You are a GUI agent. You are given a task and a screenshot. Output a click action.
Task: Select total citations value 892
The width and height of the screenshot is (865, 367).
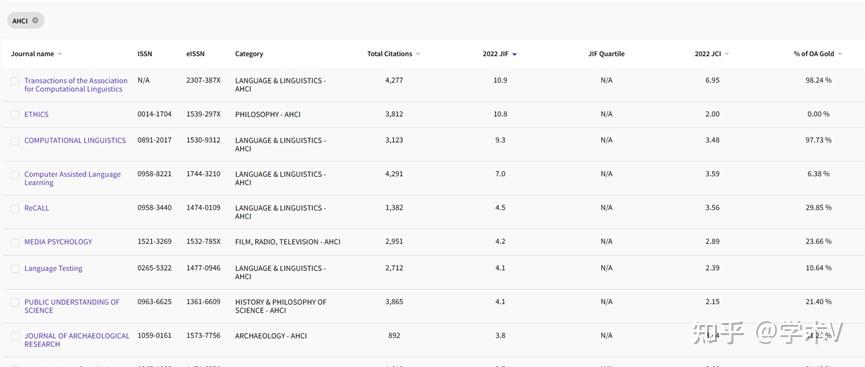(394, 336)
